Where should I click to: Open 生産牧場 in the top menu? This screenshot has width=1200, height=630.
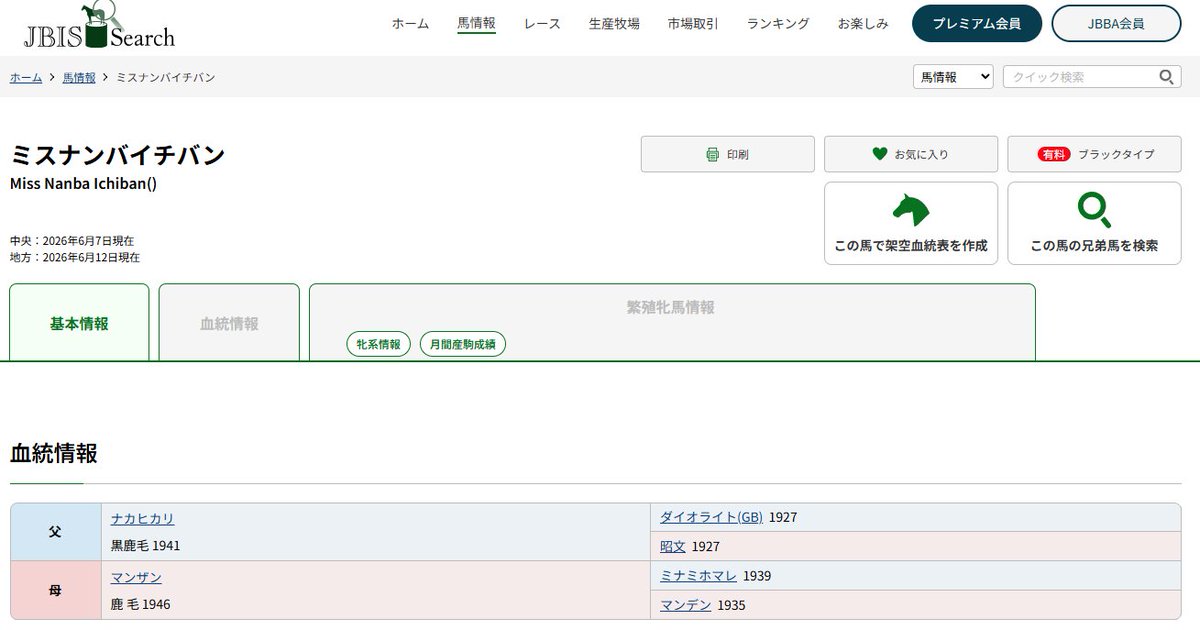click(614, 24)
